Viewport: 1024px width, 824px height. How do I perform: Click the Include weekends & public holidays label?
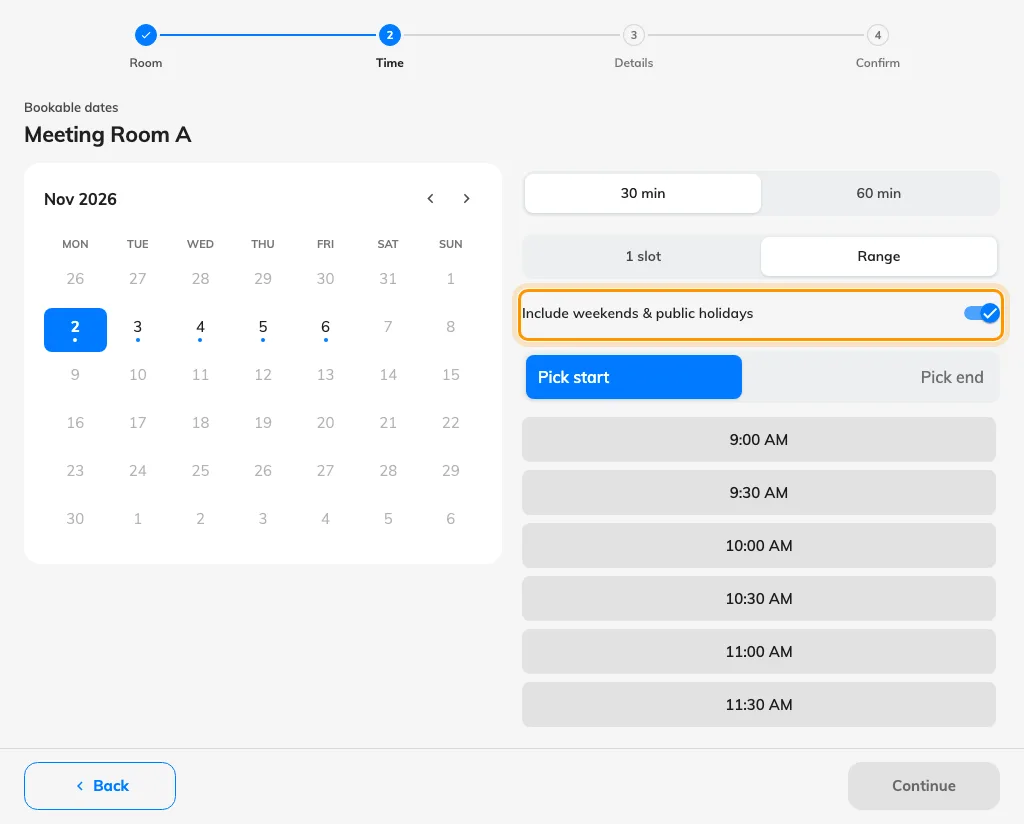point(637,313)
